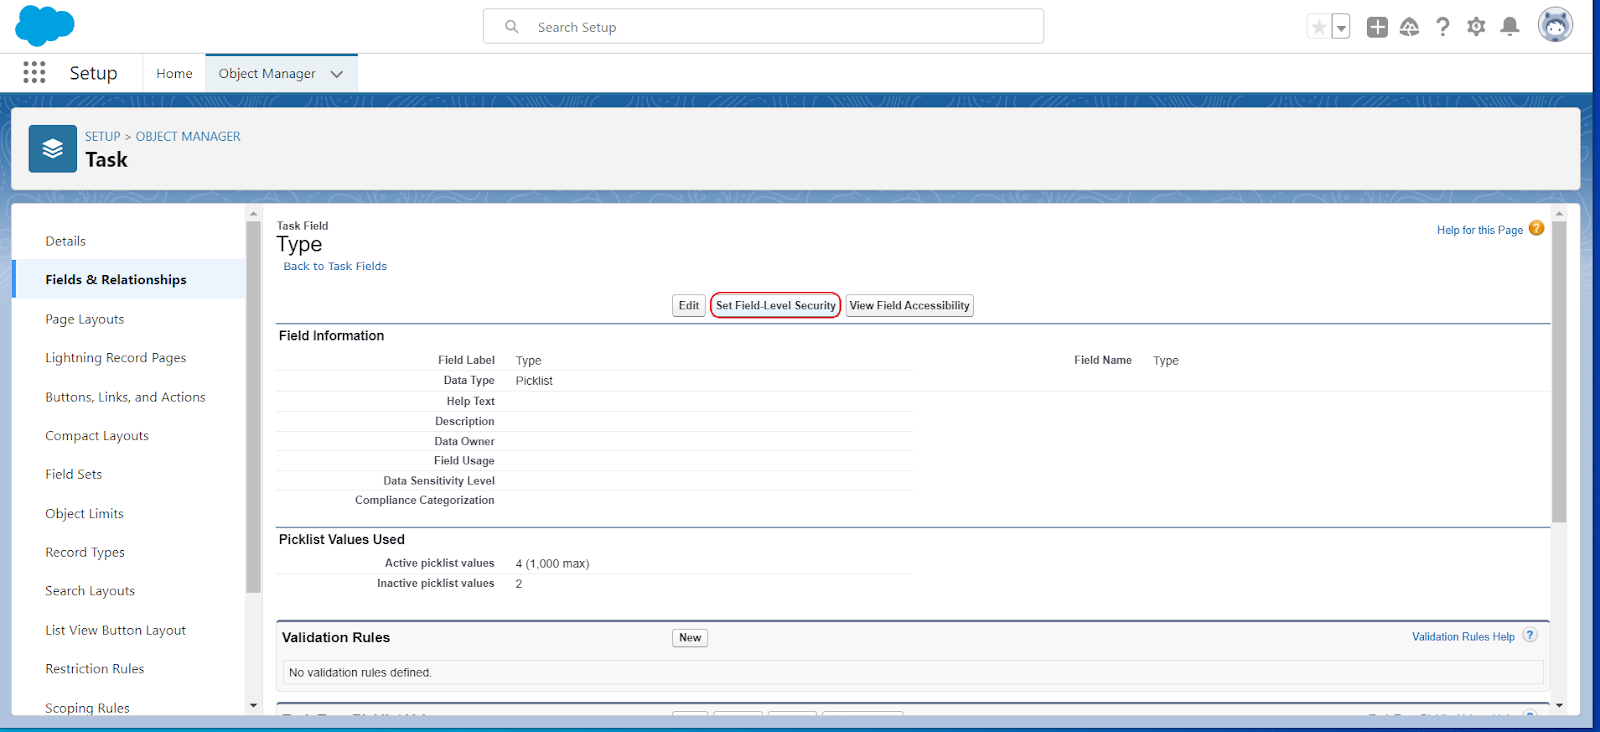Viewport: 1600px width, 732px height.
Task: Focus the Search Setup input field
Action: coord(763,26)
